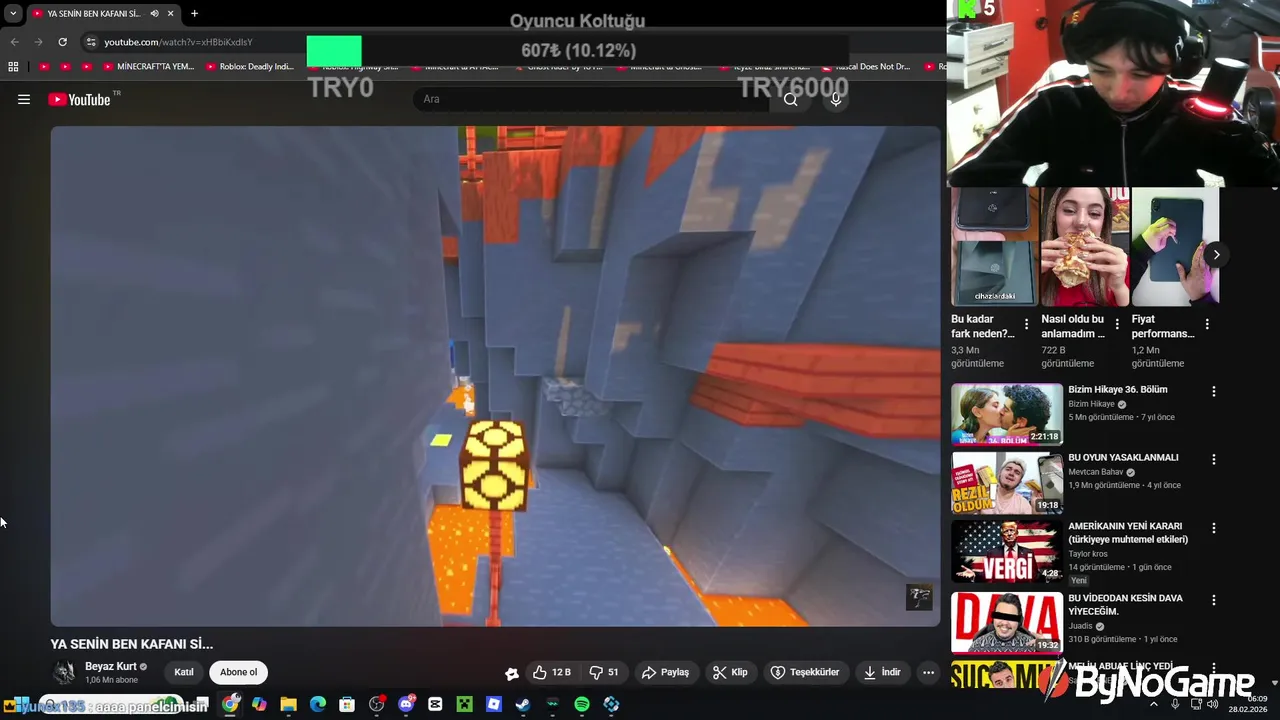Open the Chrome tab search dropdown
This screenshot has width=1280, height=720.
point(13,13)
